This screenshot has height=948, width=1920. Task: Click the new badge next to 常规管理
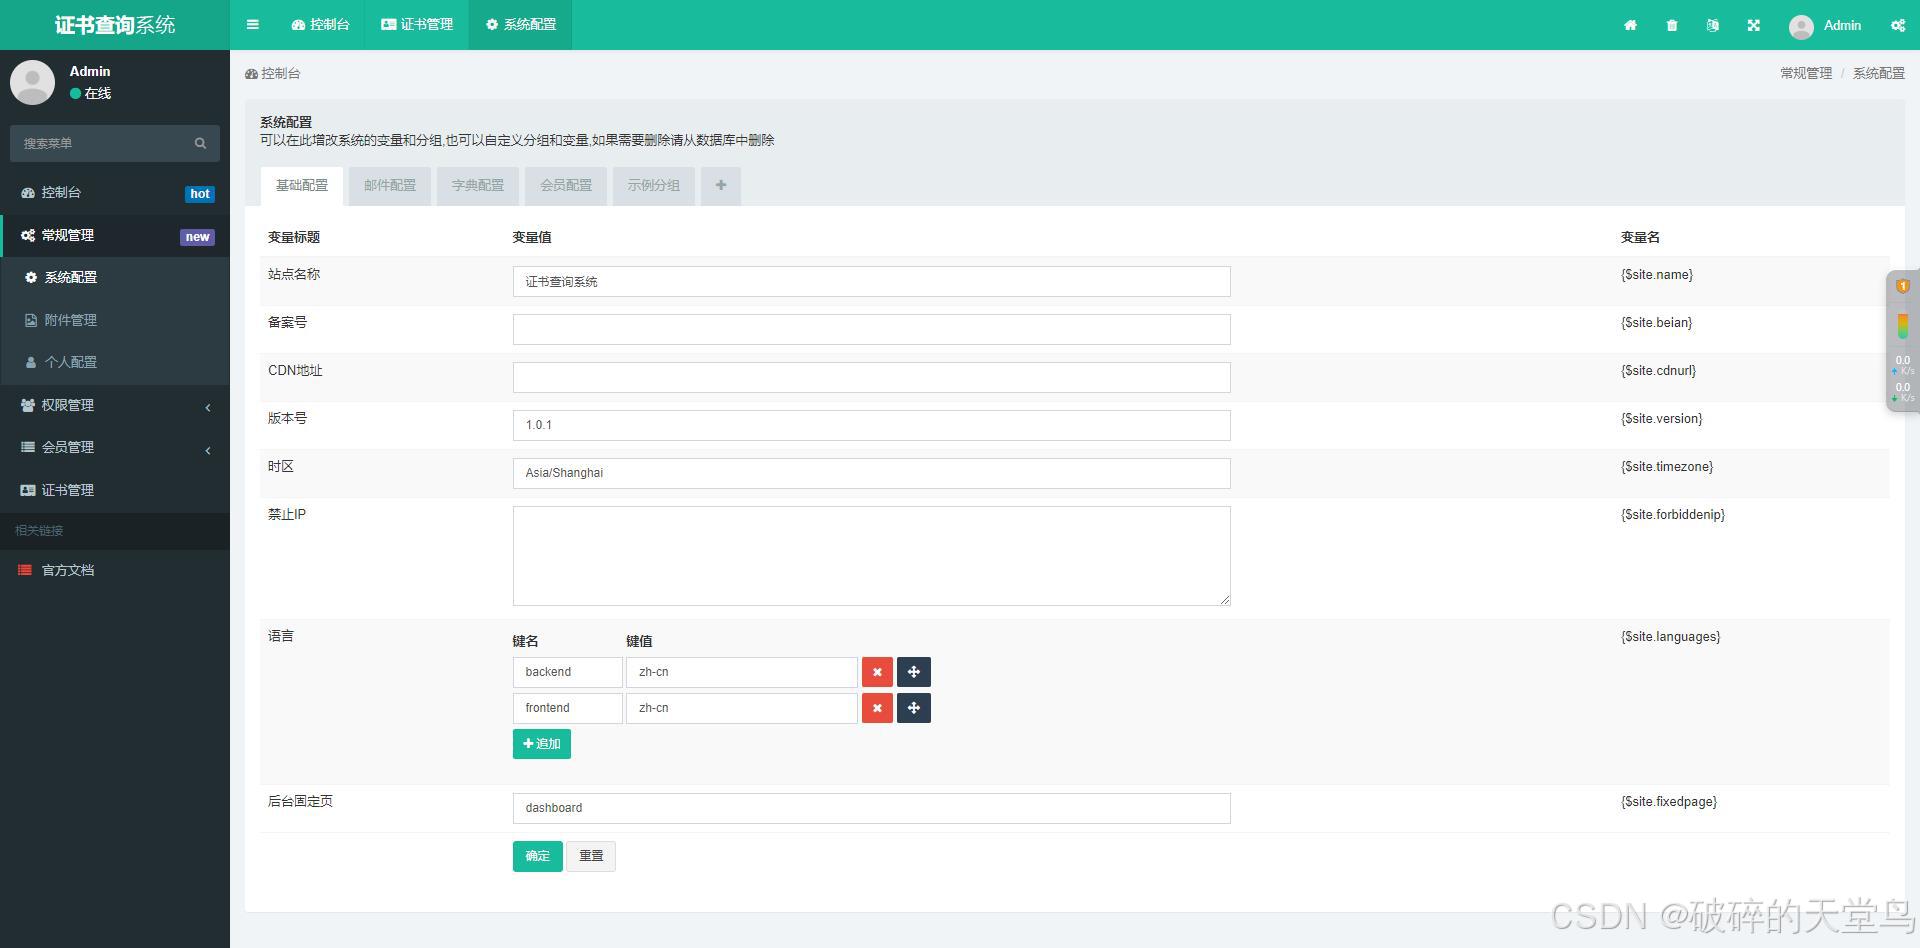click(197, 237)
